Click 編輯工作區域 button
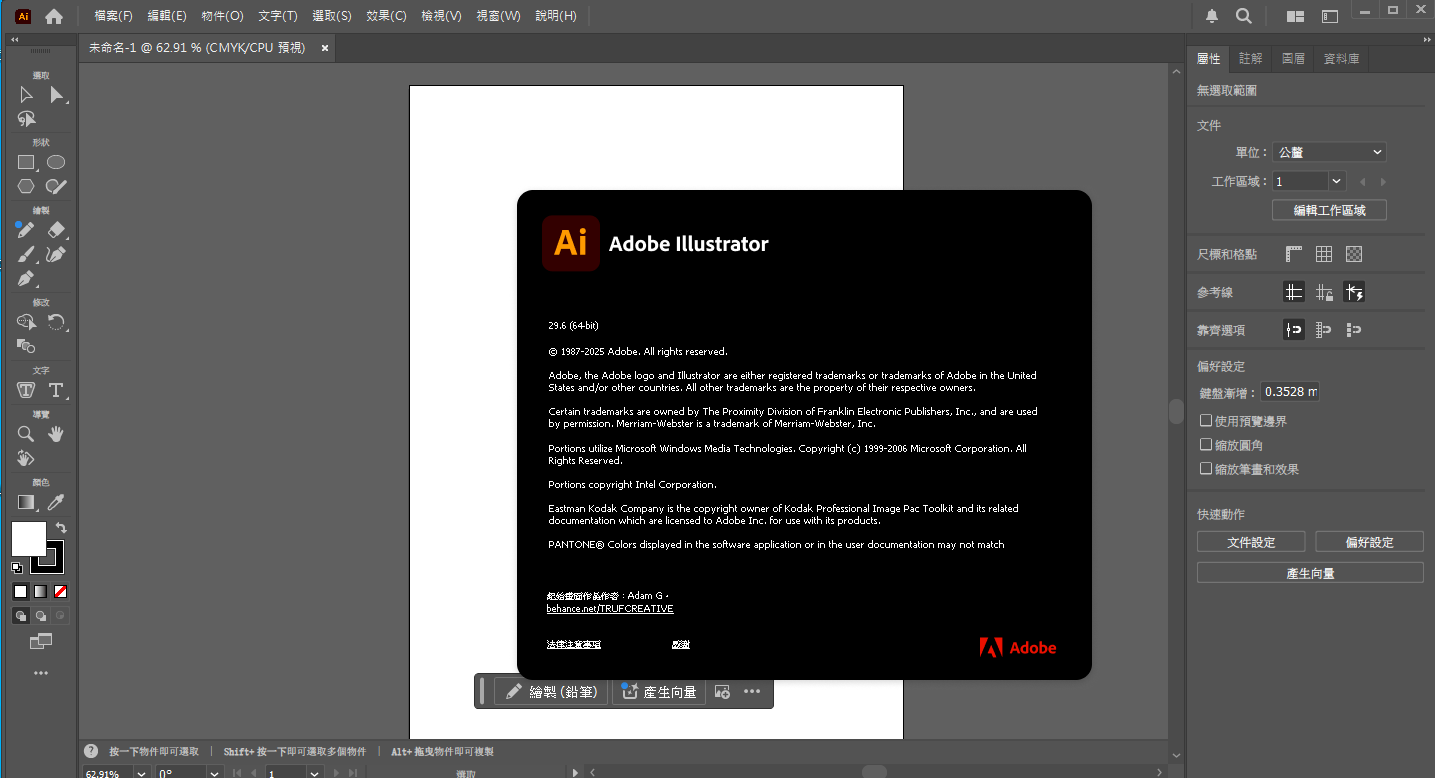Screen dimensions: 1435x778 pyautogui.click(x=1329, y=210)
